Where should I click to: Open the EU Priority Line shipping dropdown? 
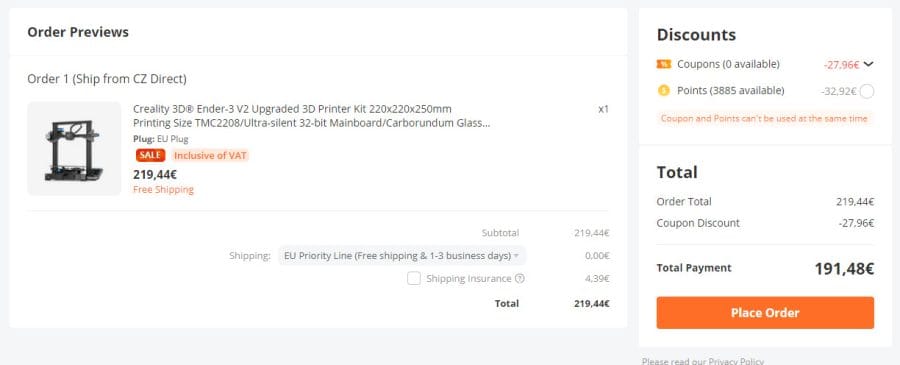[402, 256]
